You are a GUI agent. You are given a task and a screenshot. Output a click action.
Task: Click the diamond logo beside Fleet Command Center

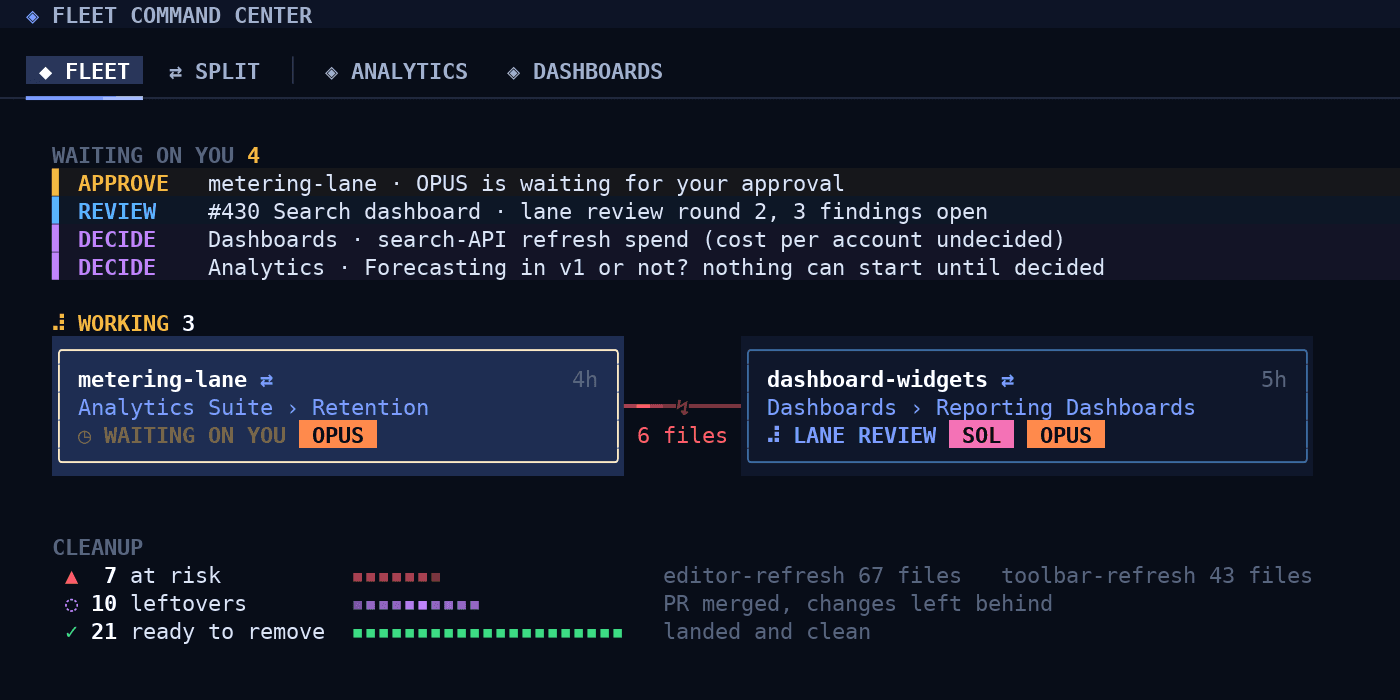[x=33, y=16]
